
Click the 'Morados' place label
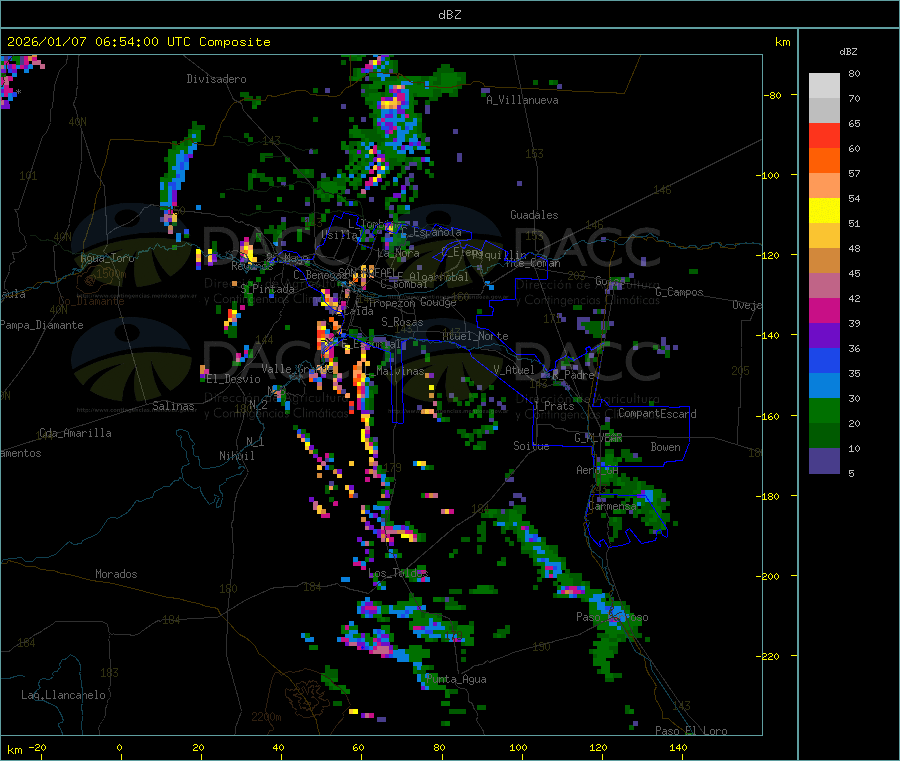(x=116, y=574)
